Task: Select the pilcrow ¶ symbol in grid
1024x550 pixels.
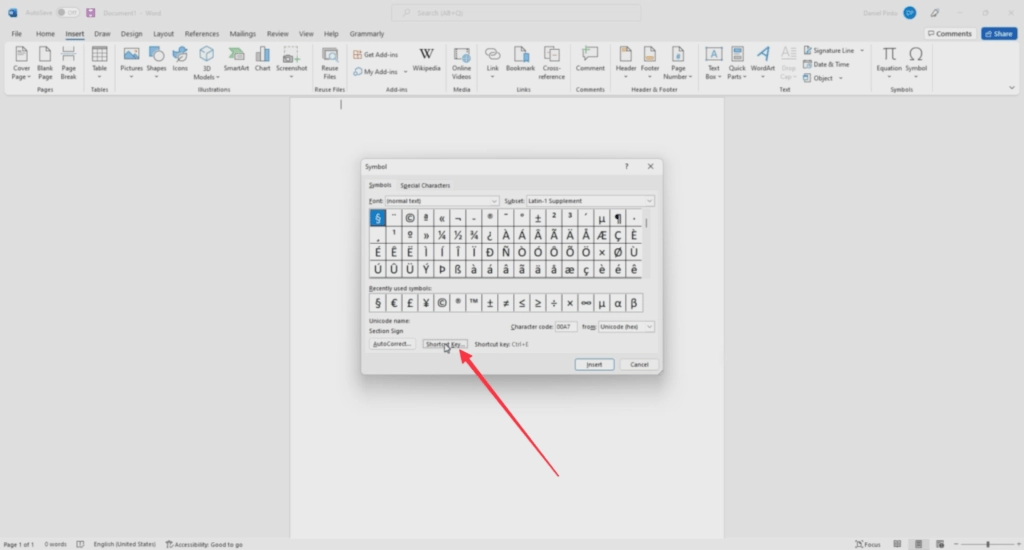Action: click(618, 218)
